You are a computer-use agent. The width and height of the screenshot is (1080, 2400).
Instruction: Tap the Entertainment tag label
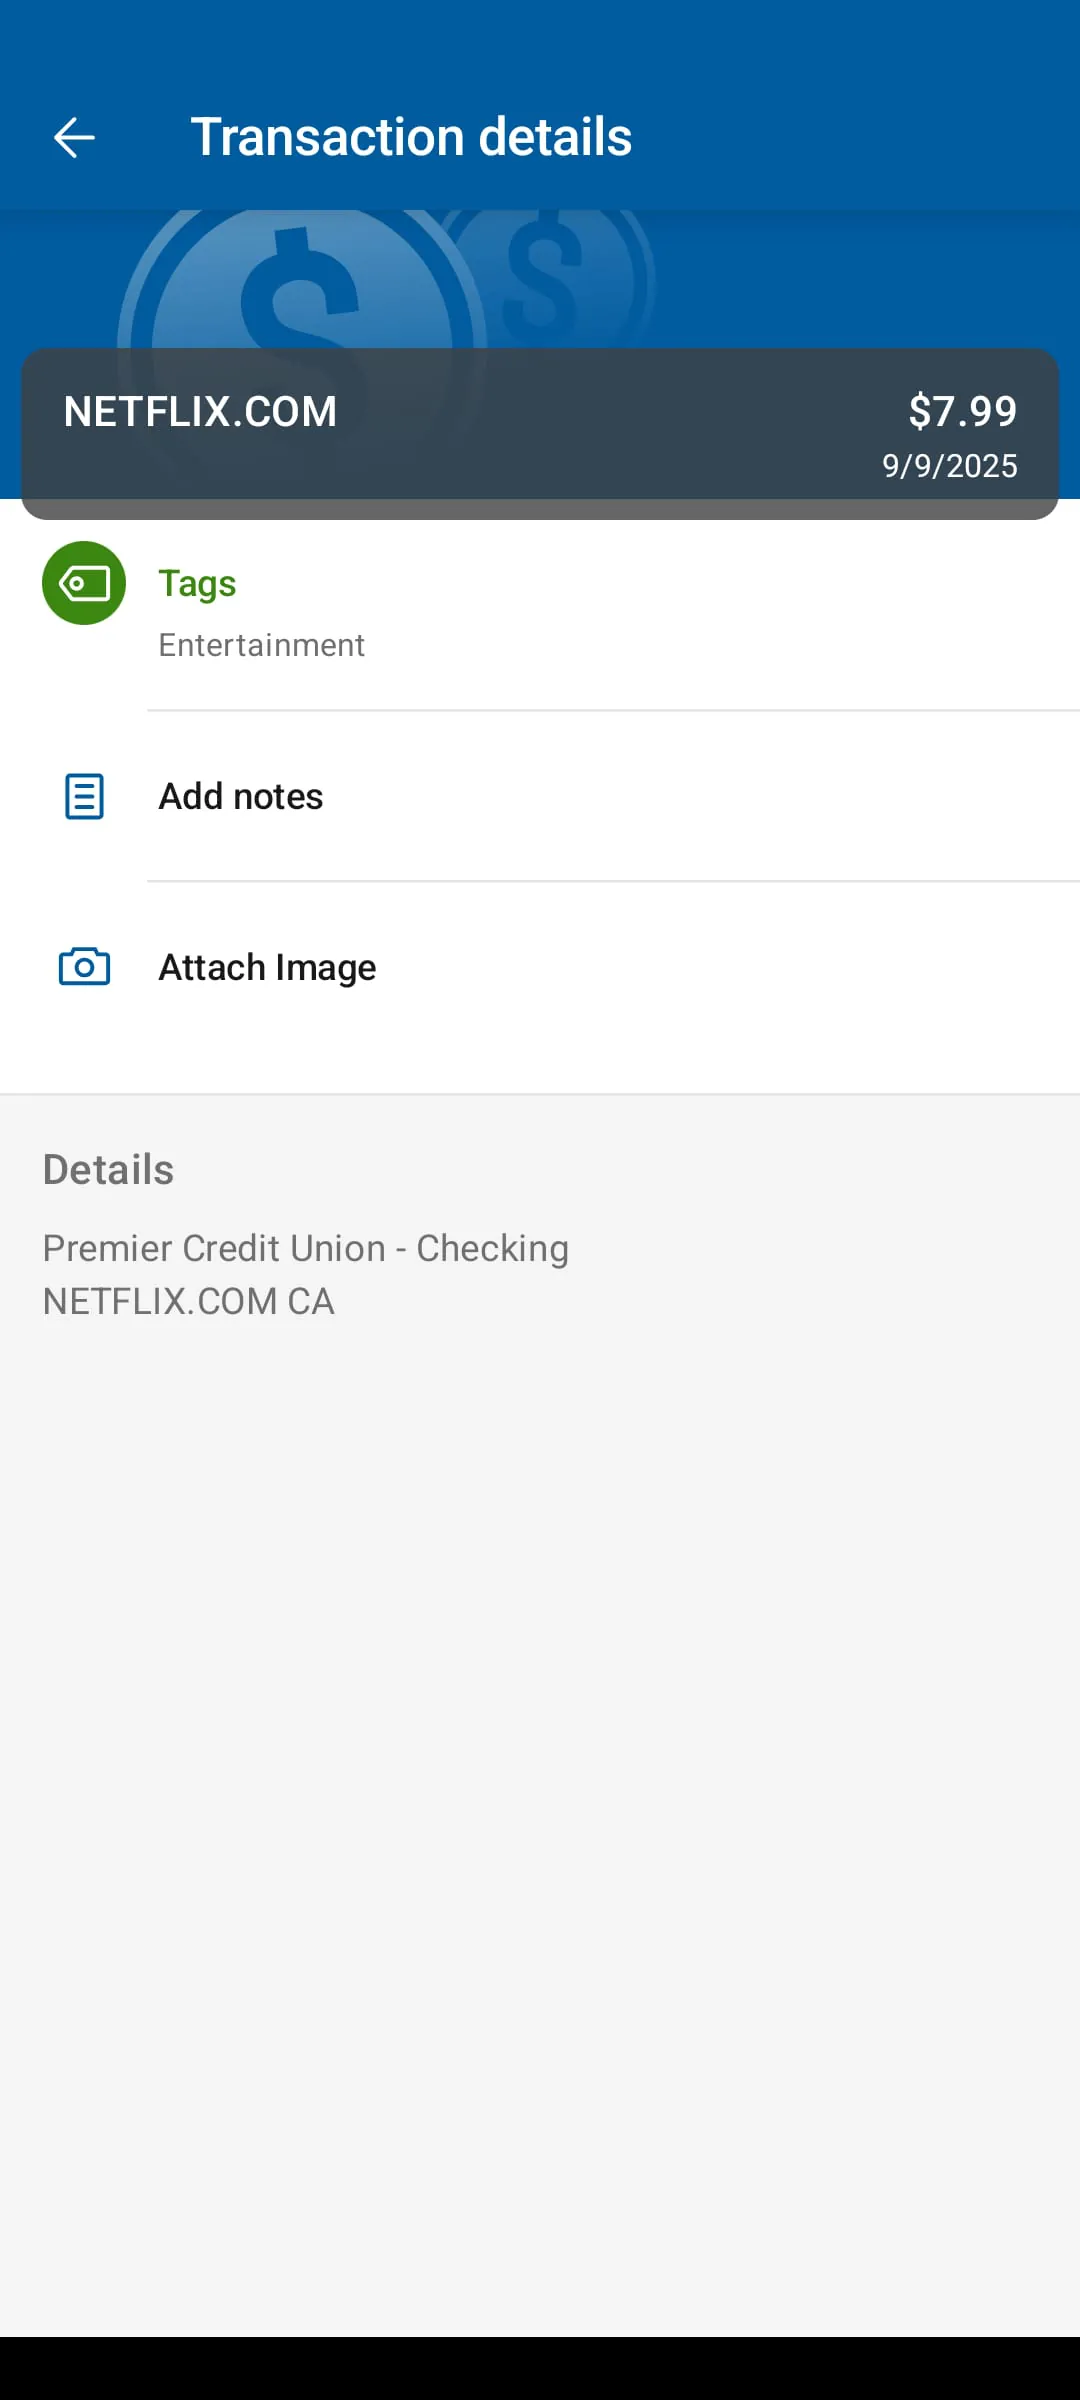pos(261,645)
